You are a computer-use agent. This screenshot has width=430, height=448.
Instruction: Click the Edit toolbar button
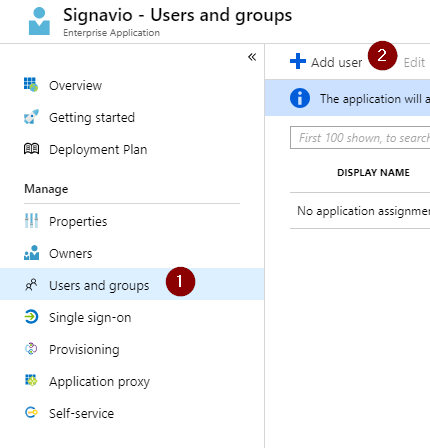coord(414,62)
